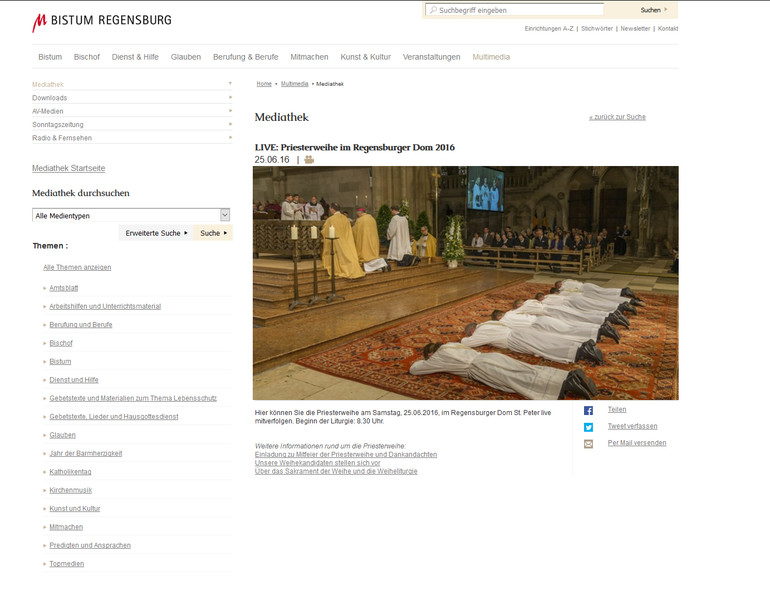
Task: Click the Facebook share icon
Action: (589, 410)
